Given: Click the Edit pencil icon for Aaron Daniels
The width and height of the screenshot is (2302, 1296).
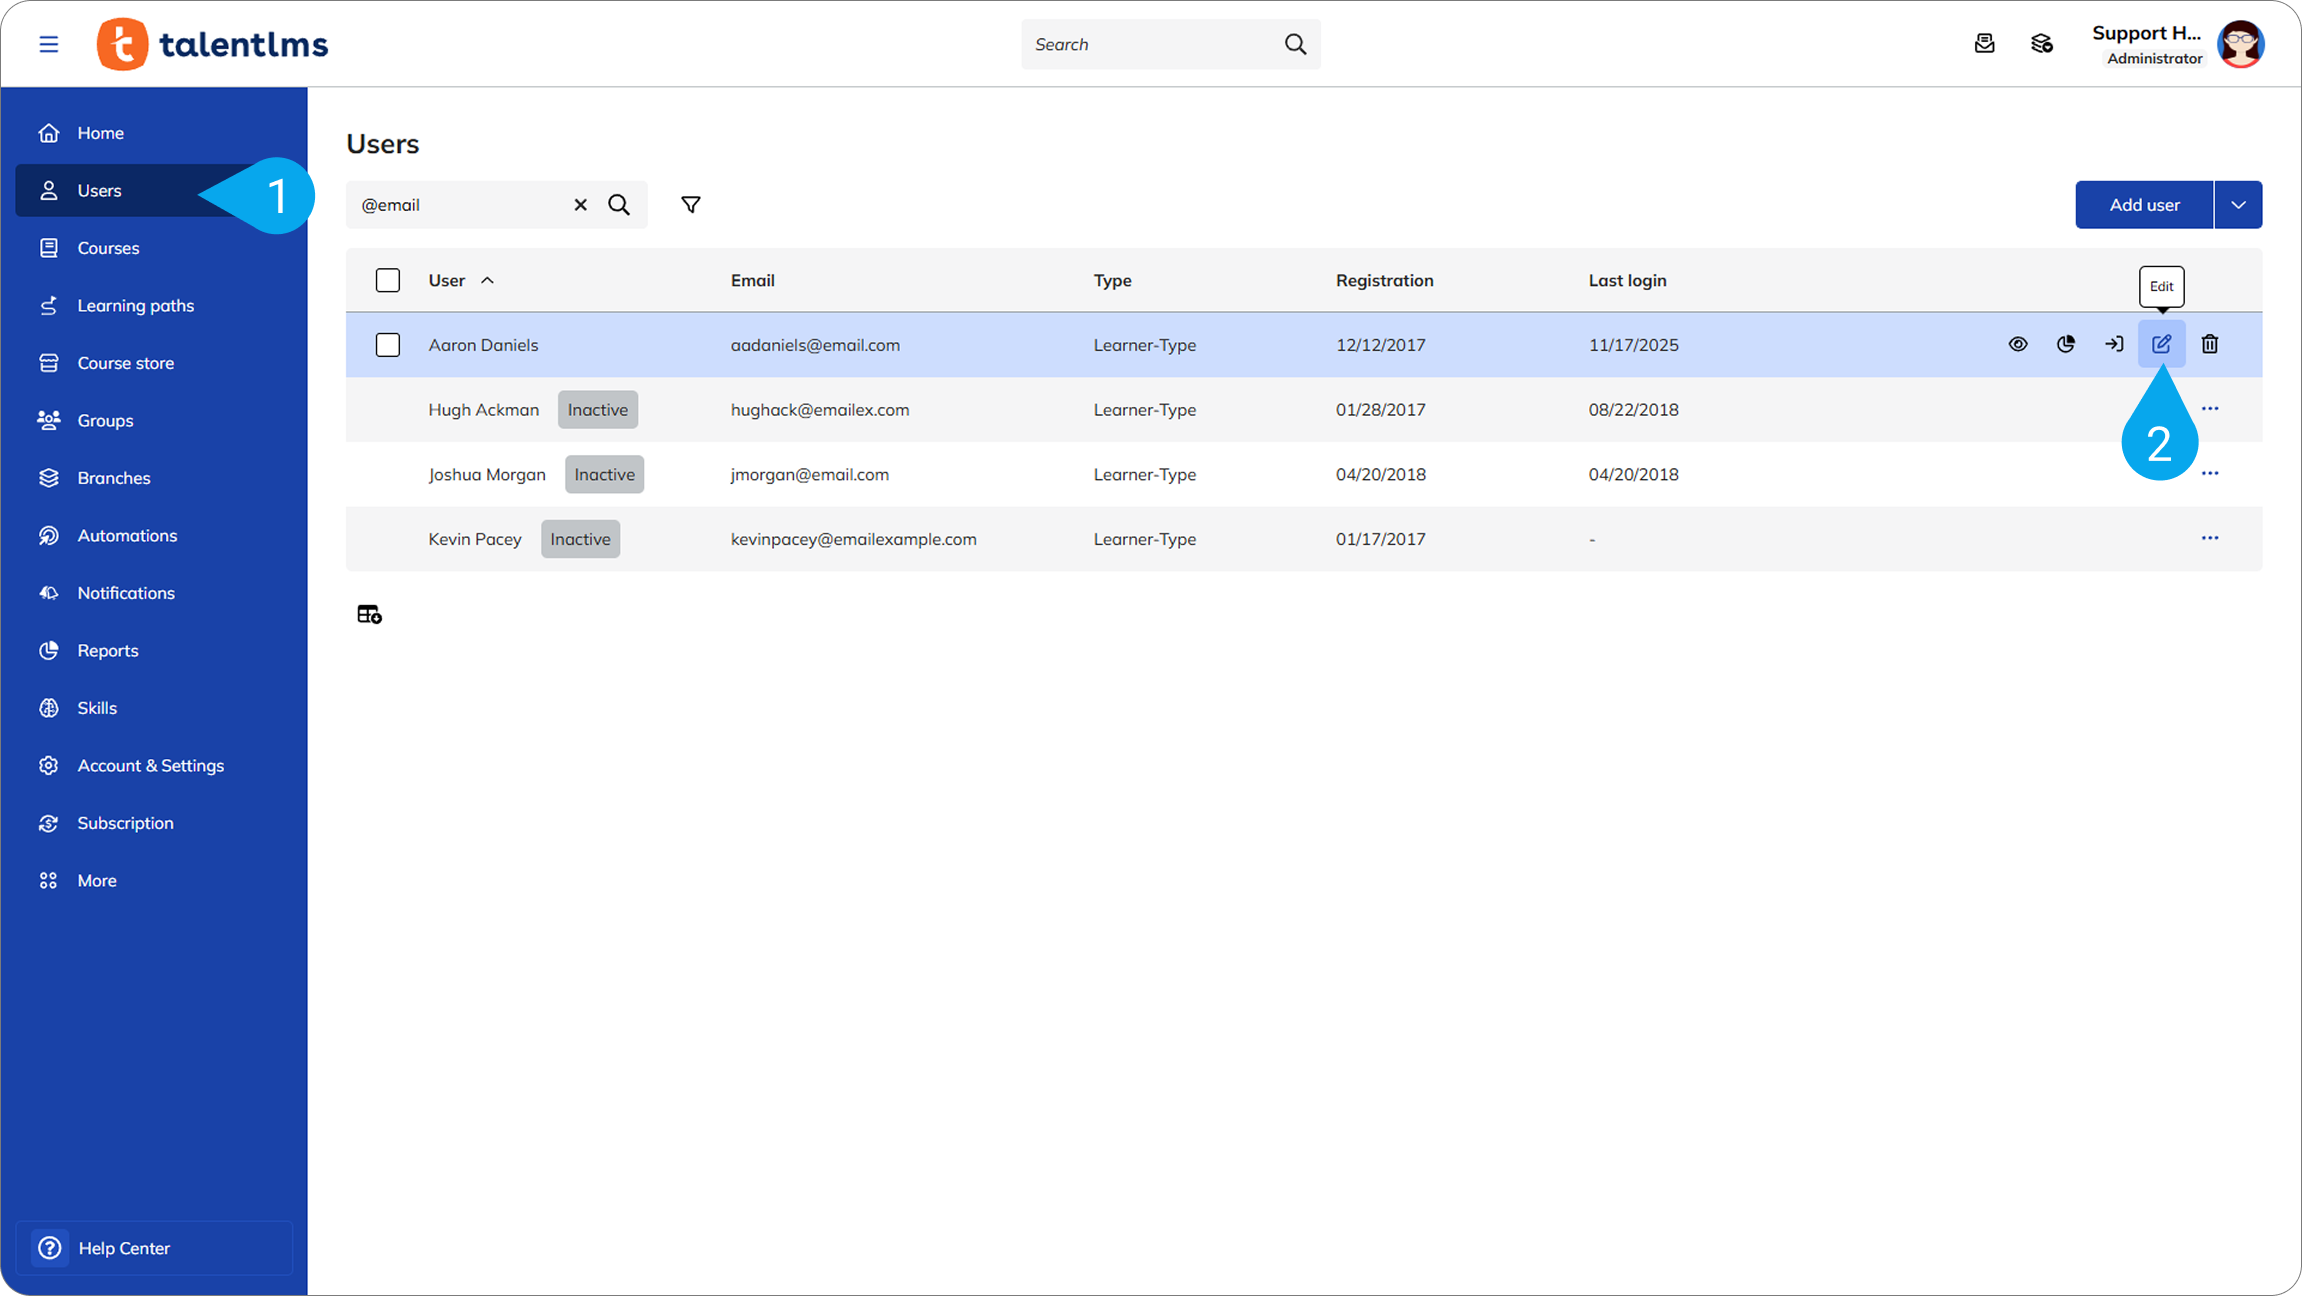Looking at the screenshot, I should click(x=2161, y=344).
